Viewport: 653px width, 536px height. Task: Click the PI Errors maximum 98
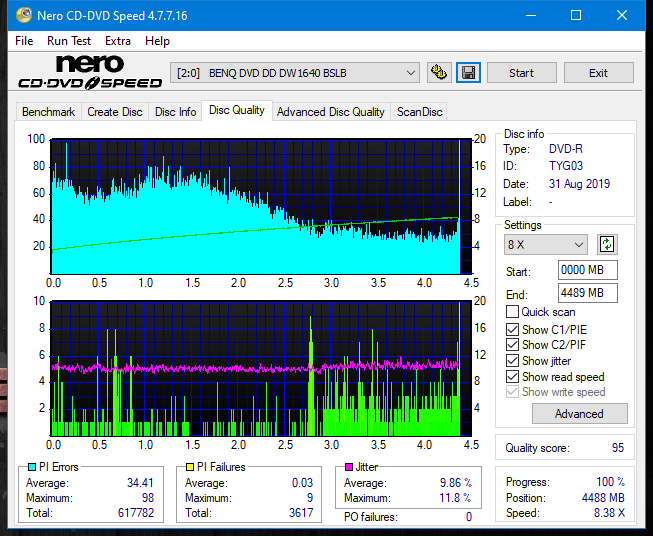(148, 498)
